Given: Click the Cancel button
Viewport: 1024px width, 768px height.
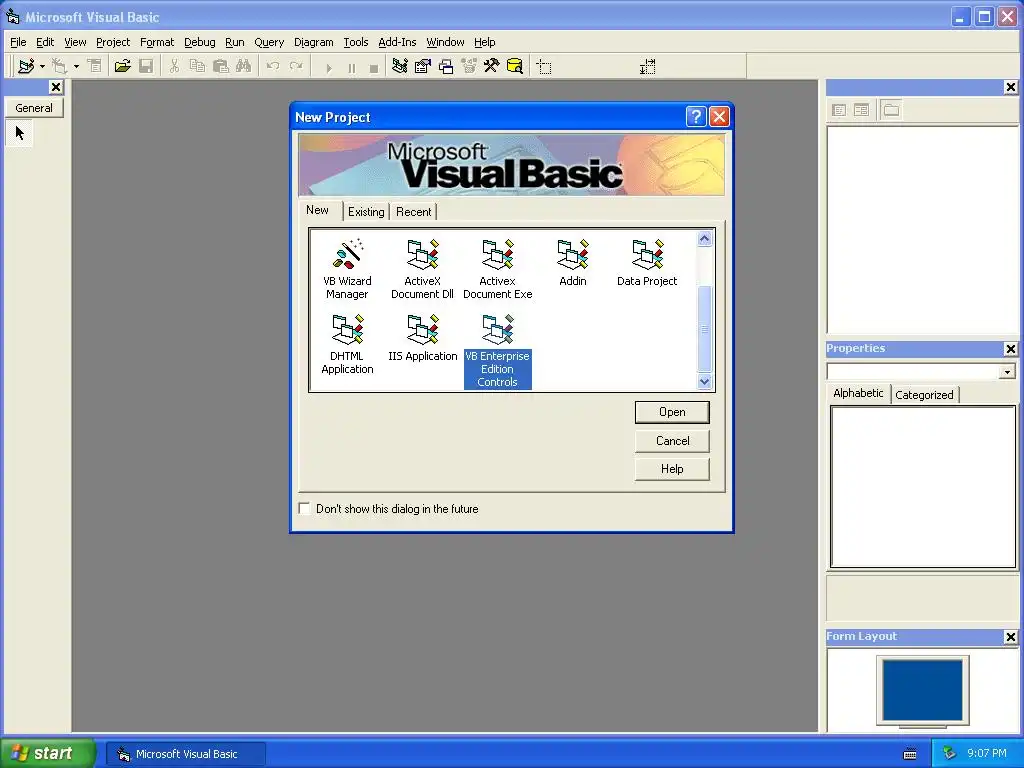Looking at the screenshot, I should coord(672,441).
